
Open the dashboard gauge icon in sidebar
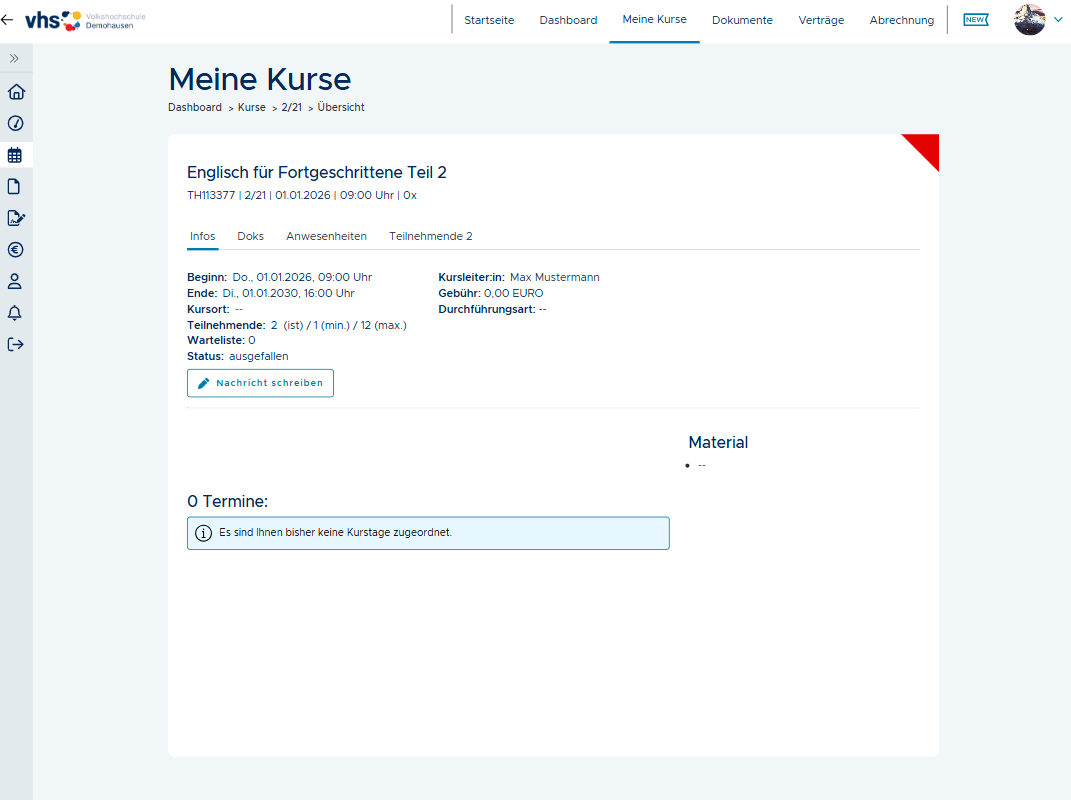[x=15, y=124]
